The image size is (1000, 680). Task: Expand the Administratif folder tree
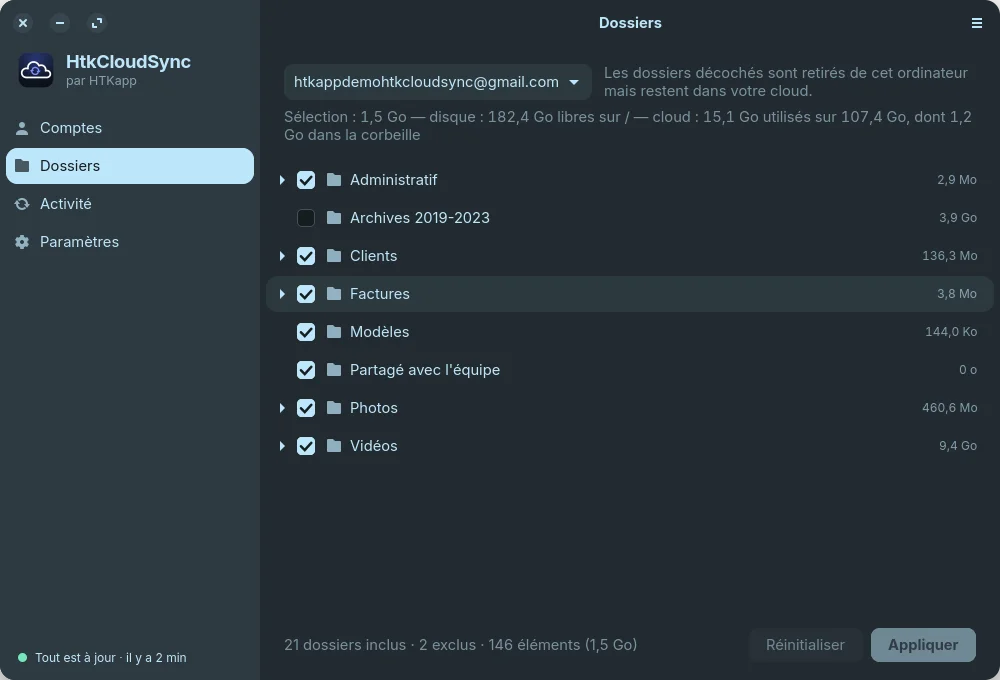pos(282,180)
